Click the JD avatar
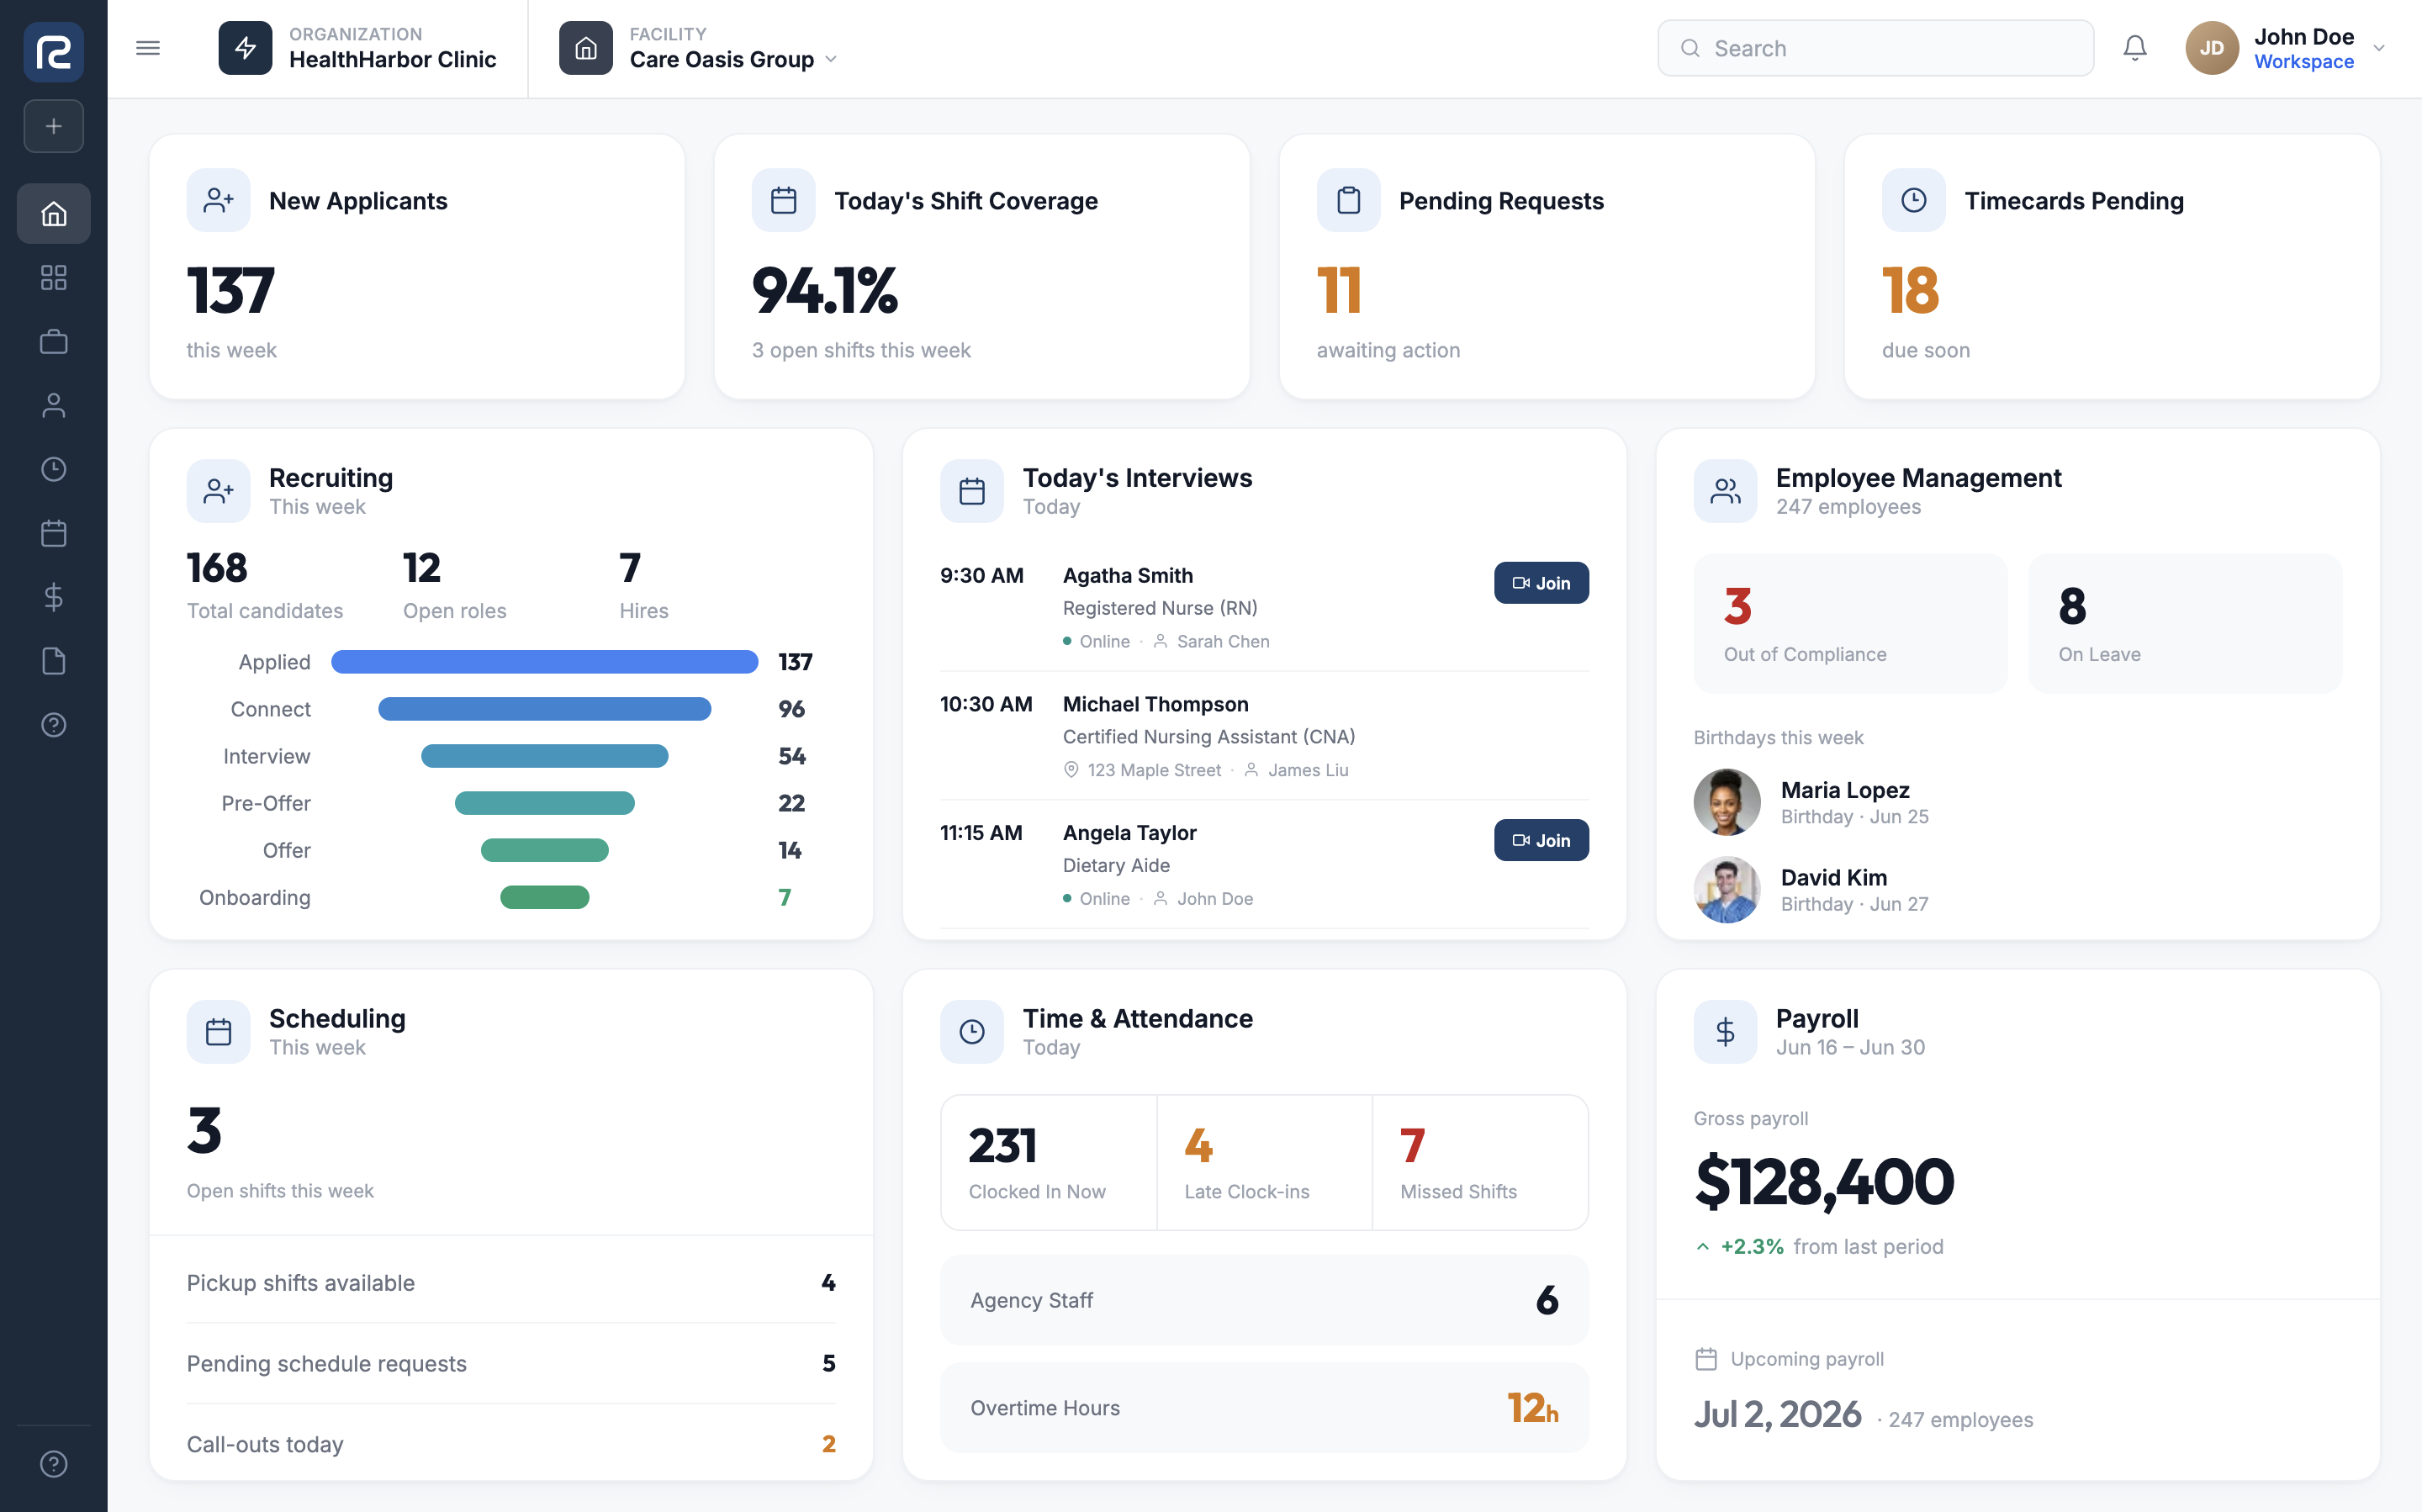The height and width of the screenshot is (1512, 2422). [x=2211, y=48]
